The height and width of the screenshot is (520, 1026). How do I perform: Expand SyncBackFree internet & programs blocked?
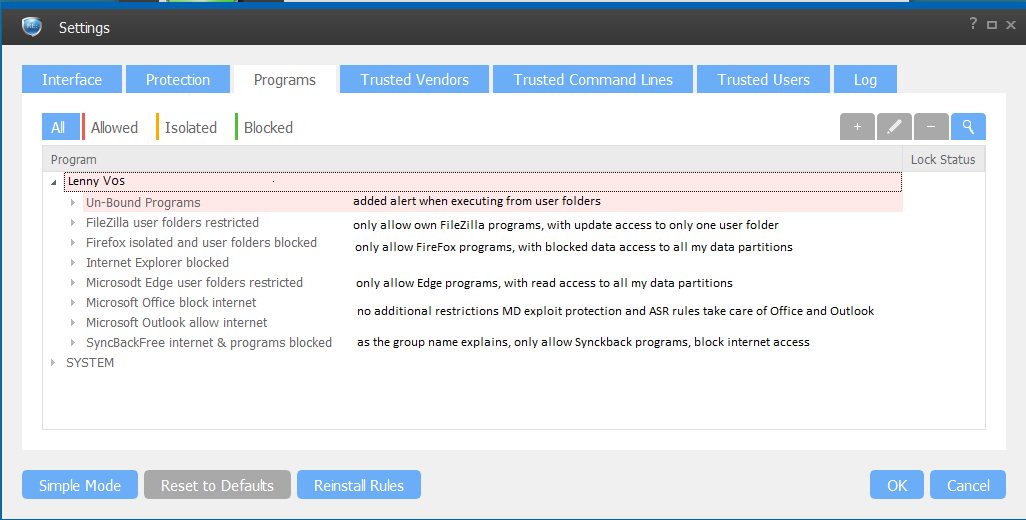coord(73,342)
